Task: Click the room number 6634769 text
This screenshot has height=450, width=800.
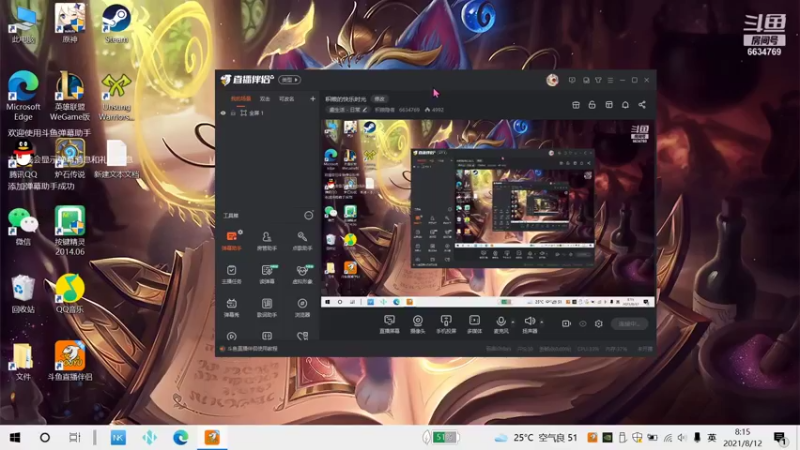Action: tap(409, 110)
